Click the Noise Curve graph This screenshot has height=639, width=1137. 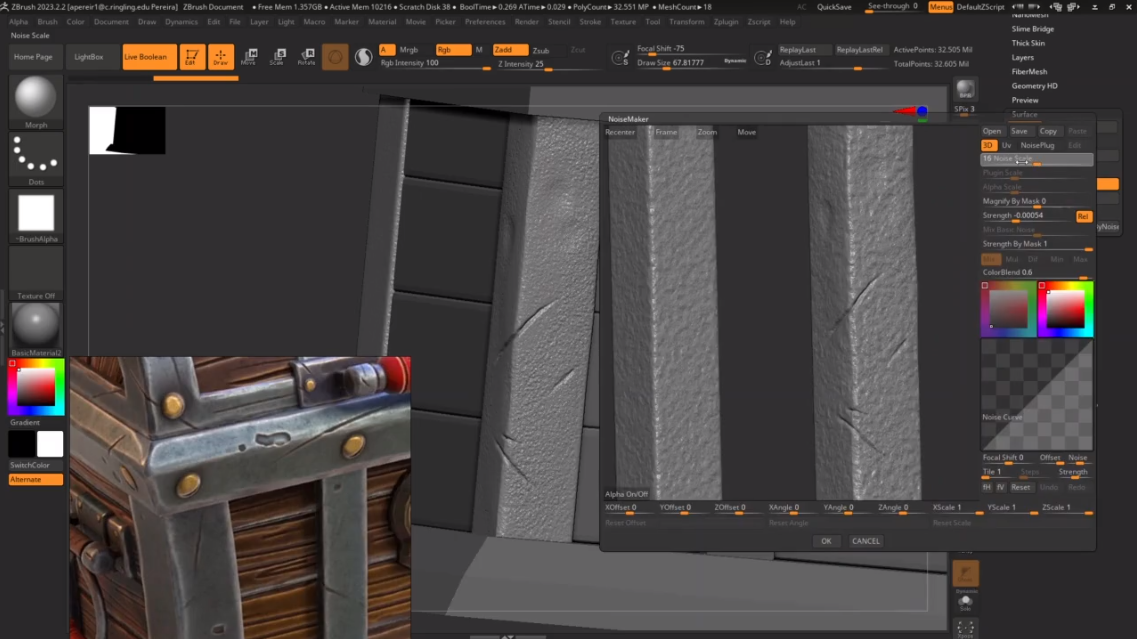[x=1037, y=396]
